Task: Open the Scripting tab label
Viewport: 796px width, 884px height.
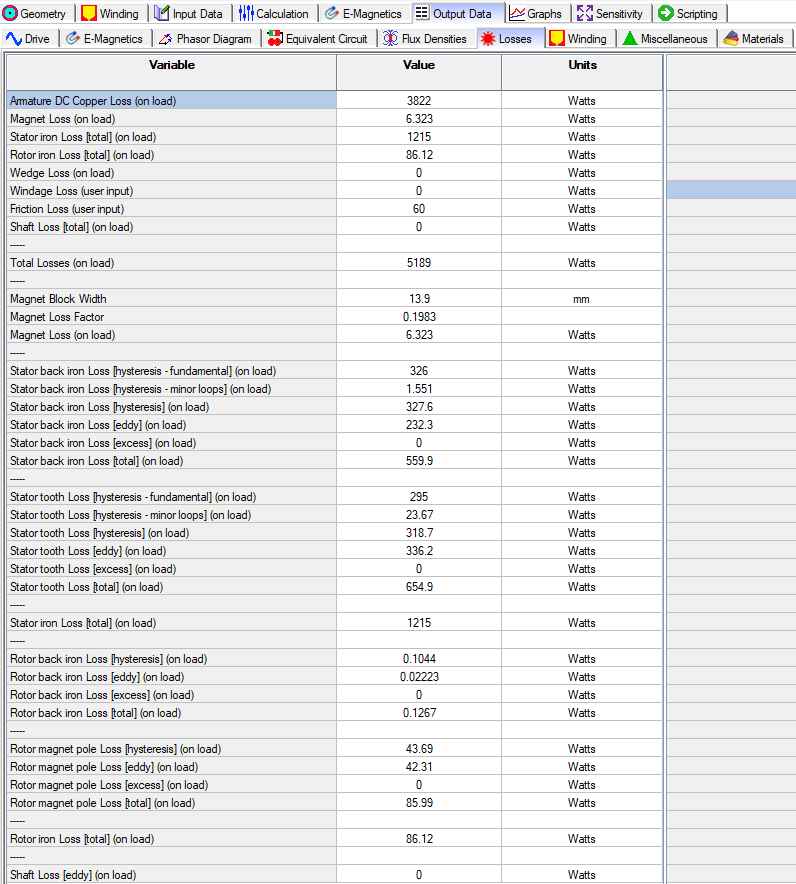Action: point(697,14)
